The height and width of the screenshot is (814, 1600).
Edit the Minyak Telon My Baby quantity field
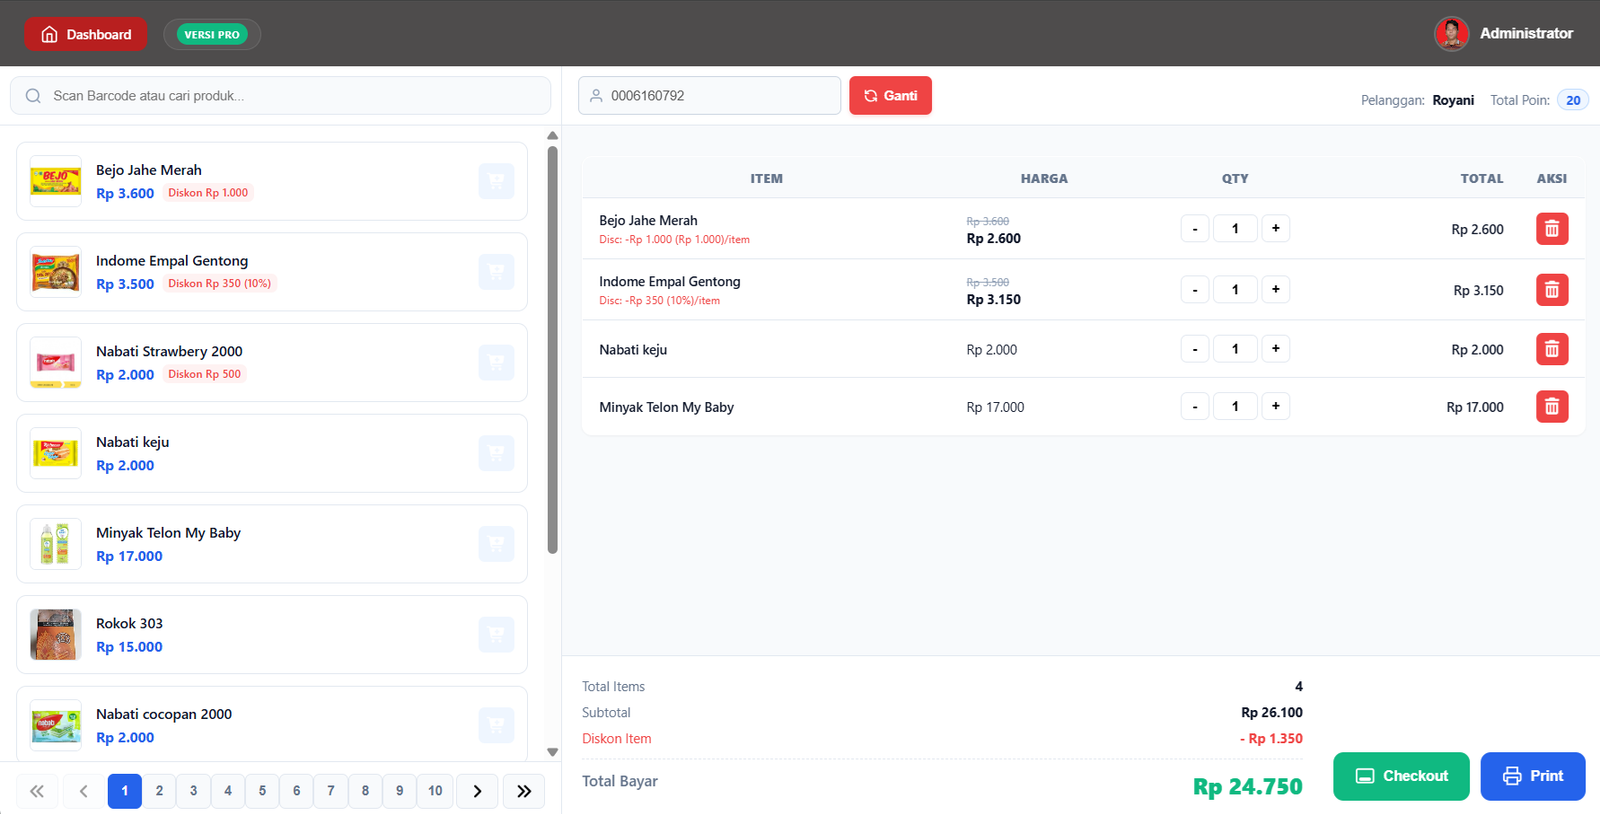[1235, 407]
